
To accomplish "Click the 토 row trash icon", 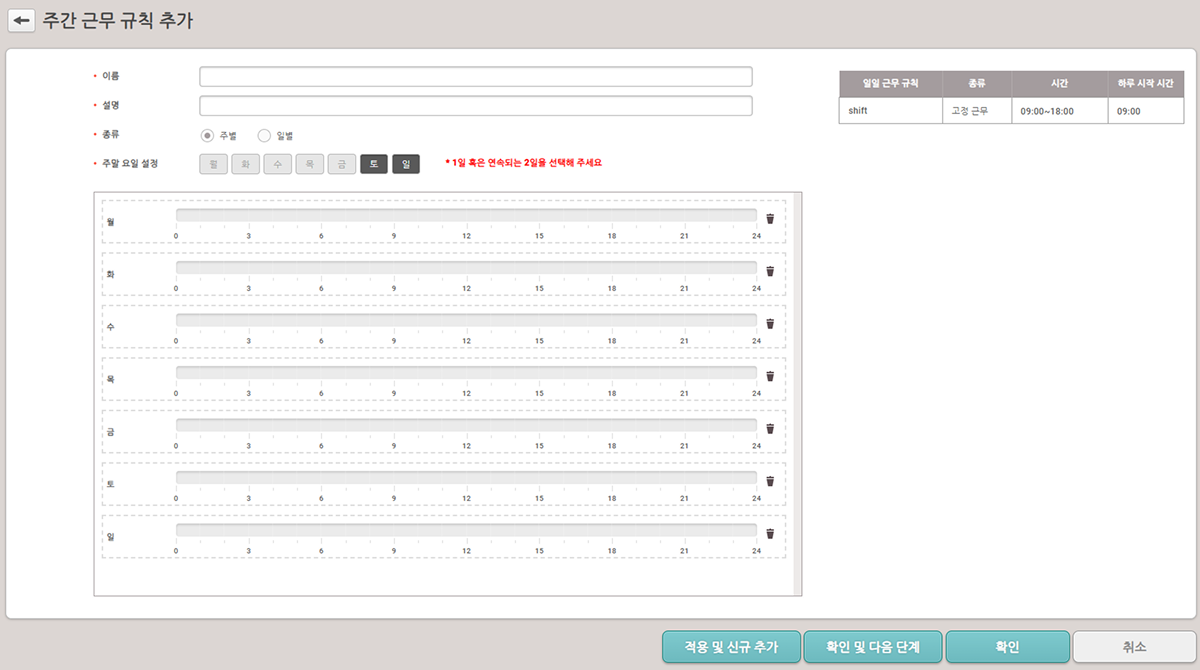I will (770, 481).
